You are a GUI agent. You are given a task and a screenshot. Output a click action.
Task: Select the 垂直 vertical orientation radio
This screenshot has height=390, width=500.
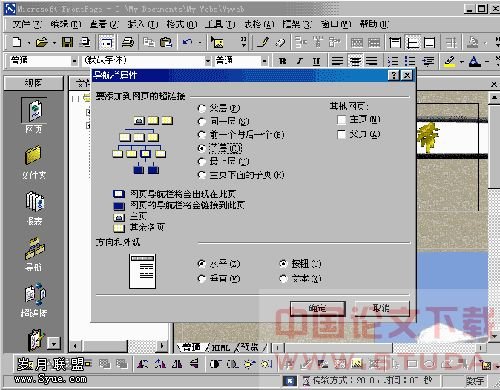tap(201, 278)
